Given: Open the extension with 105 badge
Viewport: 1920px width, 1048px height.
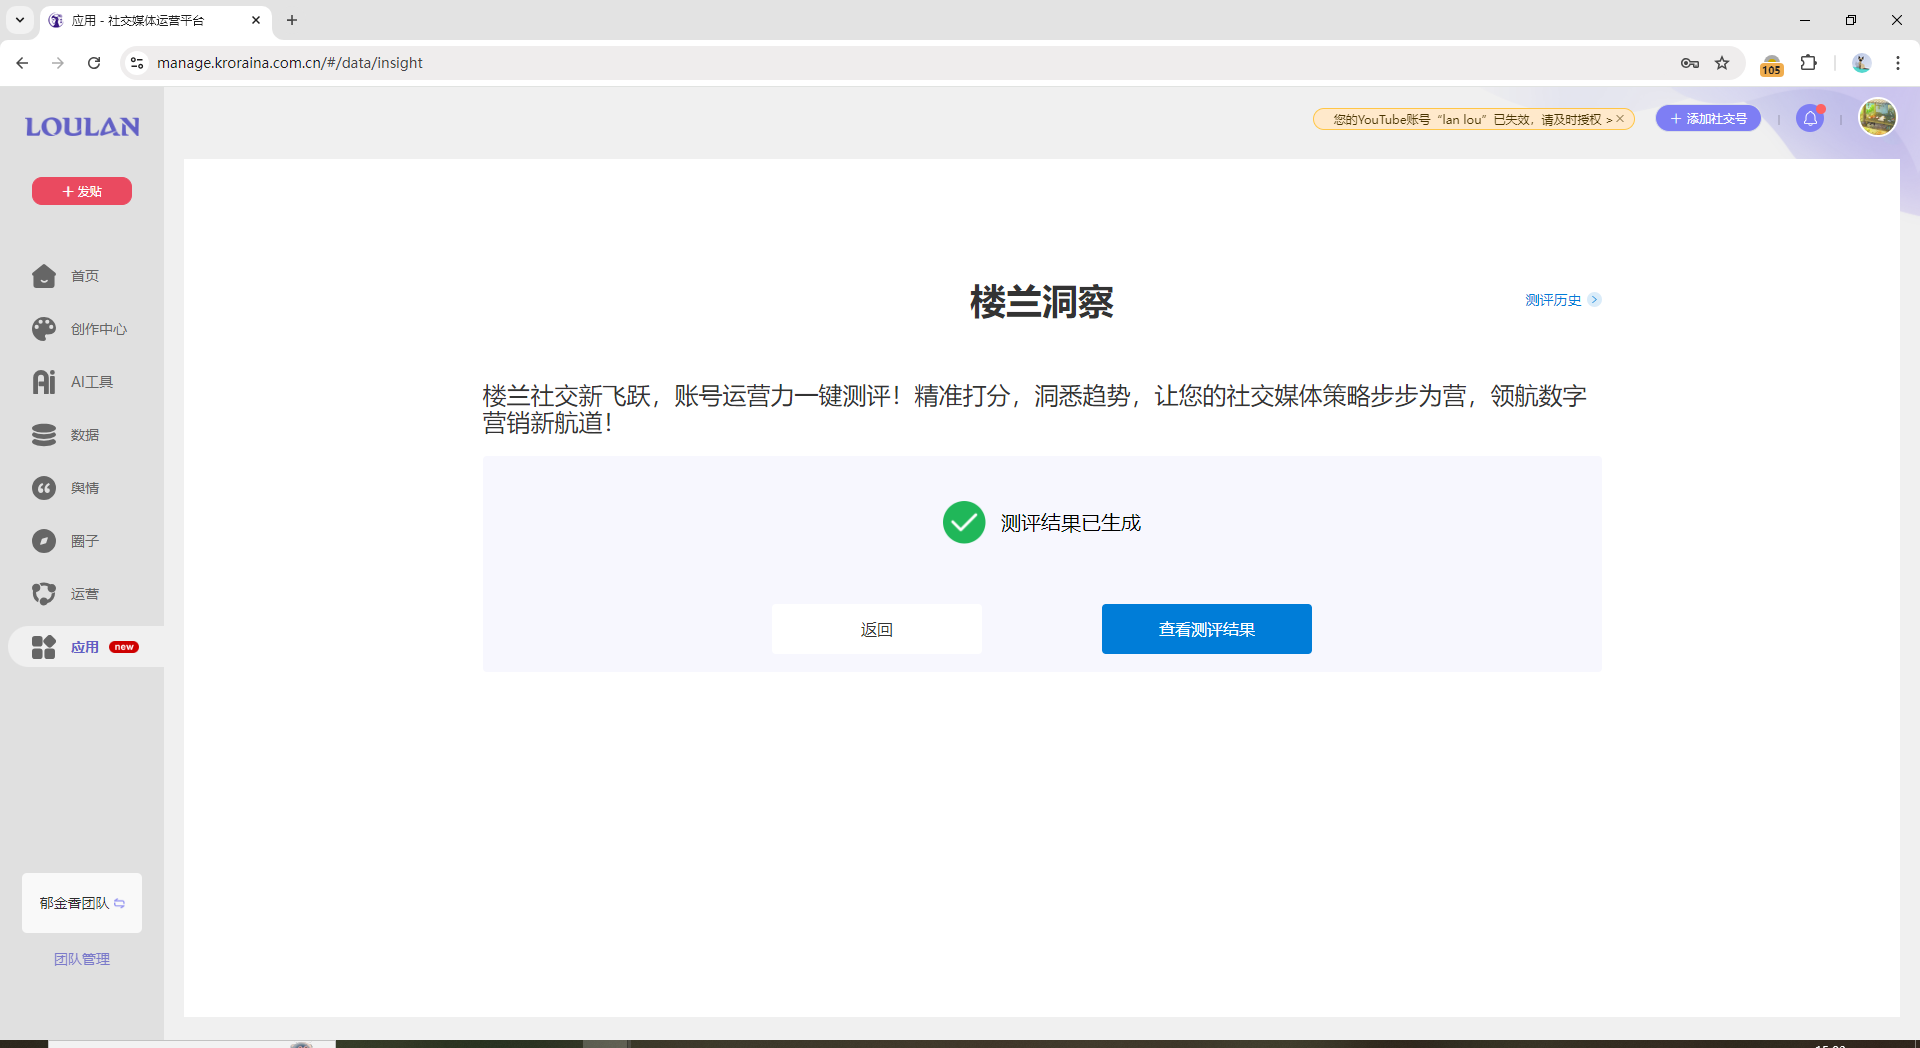Looking at the screenshot, I should (1771, 65).
